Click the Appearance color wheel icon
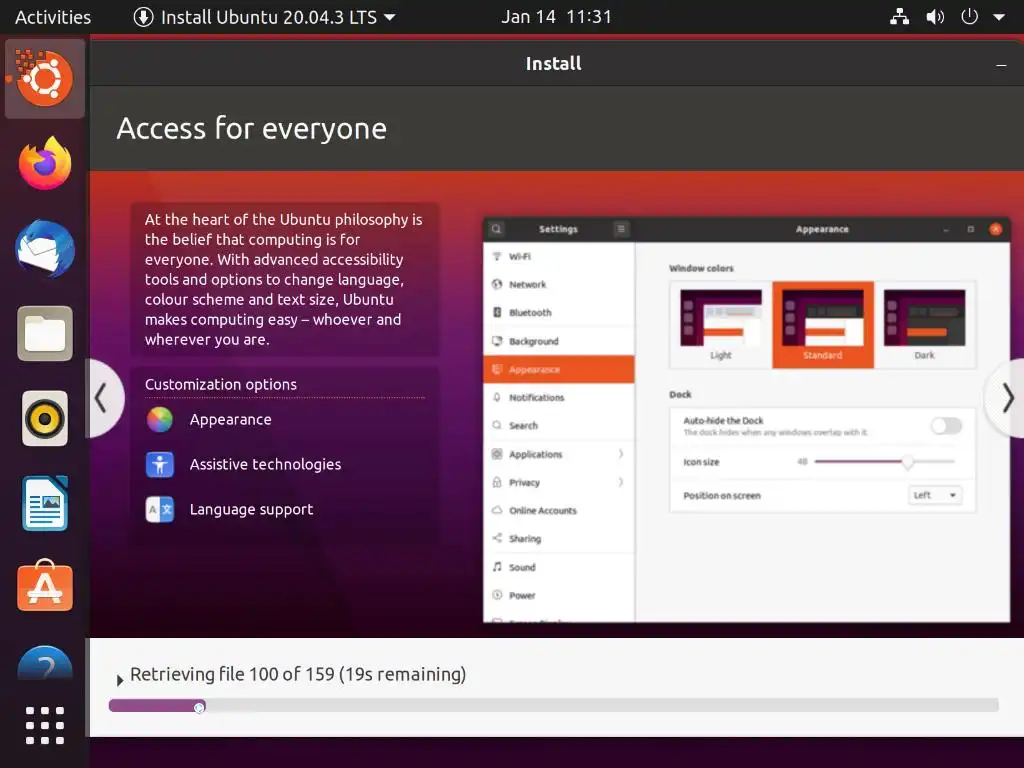 159,420
